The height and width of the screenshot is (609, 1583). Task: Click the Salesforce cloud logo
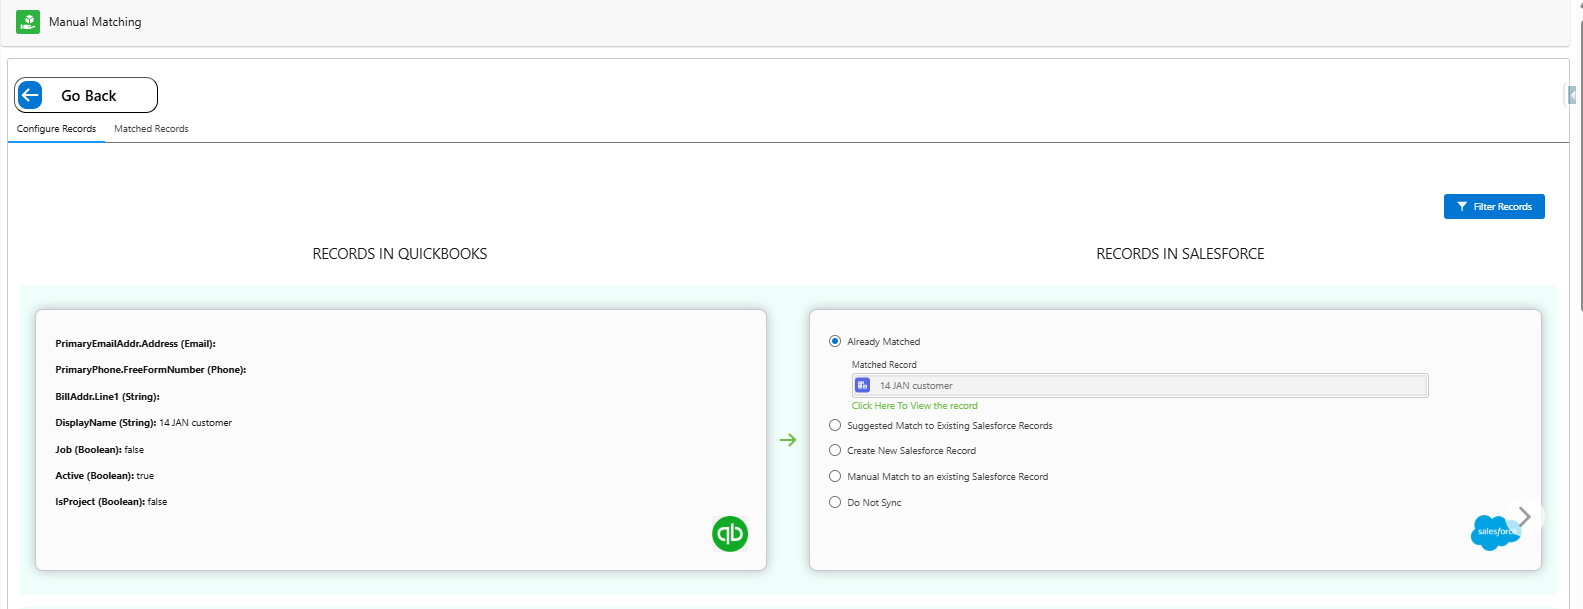(x=1494, y=532)
